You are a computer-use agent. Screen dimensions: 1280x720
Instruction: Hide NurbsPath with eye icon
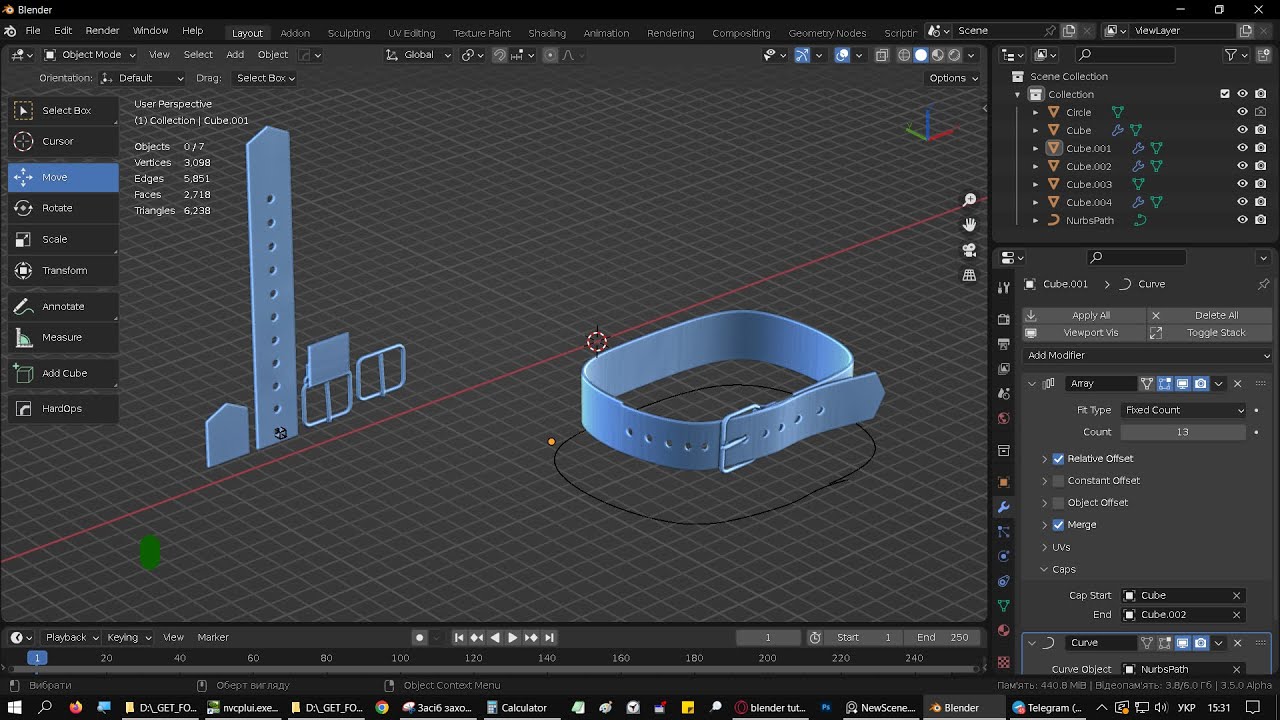coord(1242,220)
